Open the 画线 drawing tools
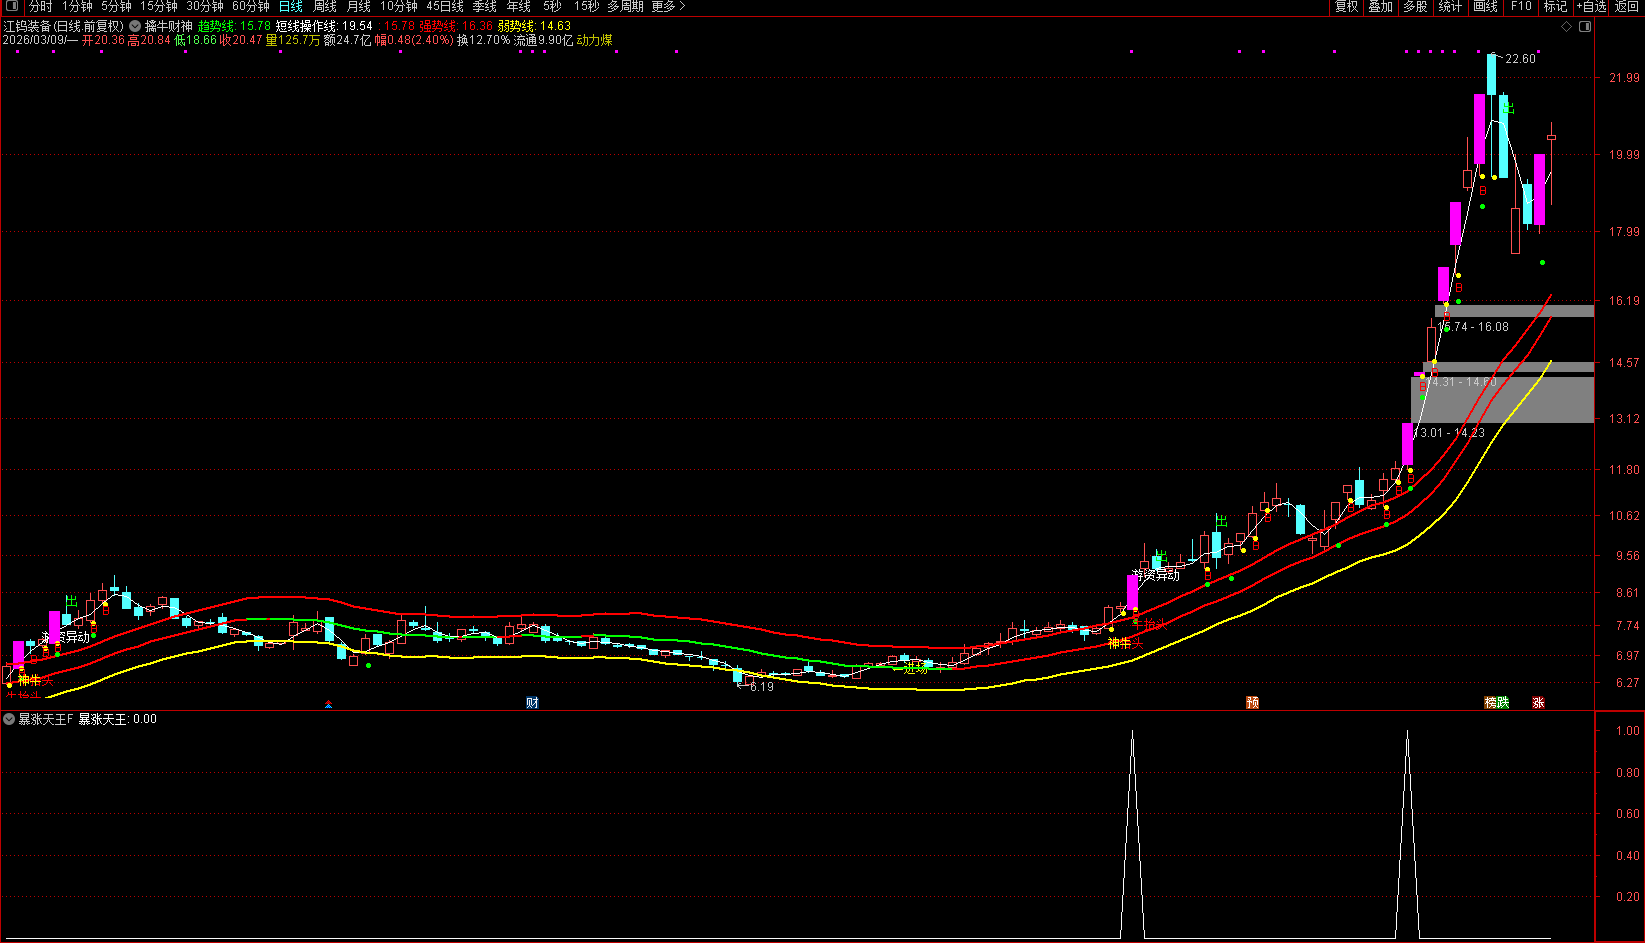This screenshot has height=943, width=1645. click(x=1486, y=7)
